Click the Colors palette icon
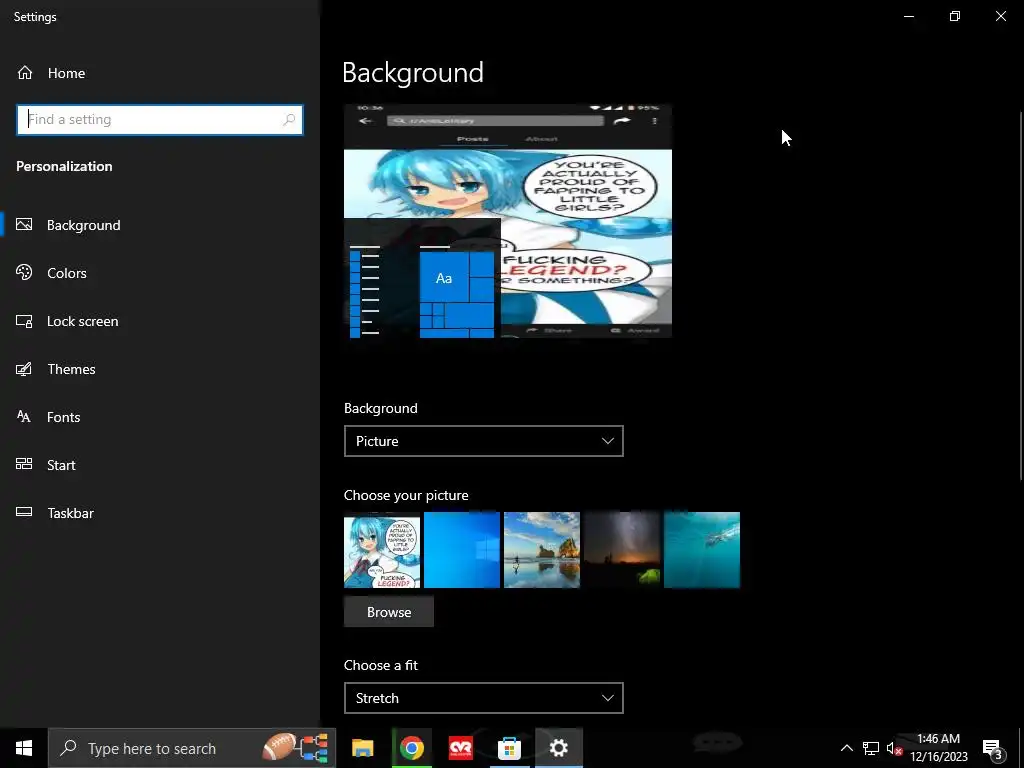1024x768 pixels. click(24, 272)
